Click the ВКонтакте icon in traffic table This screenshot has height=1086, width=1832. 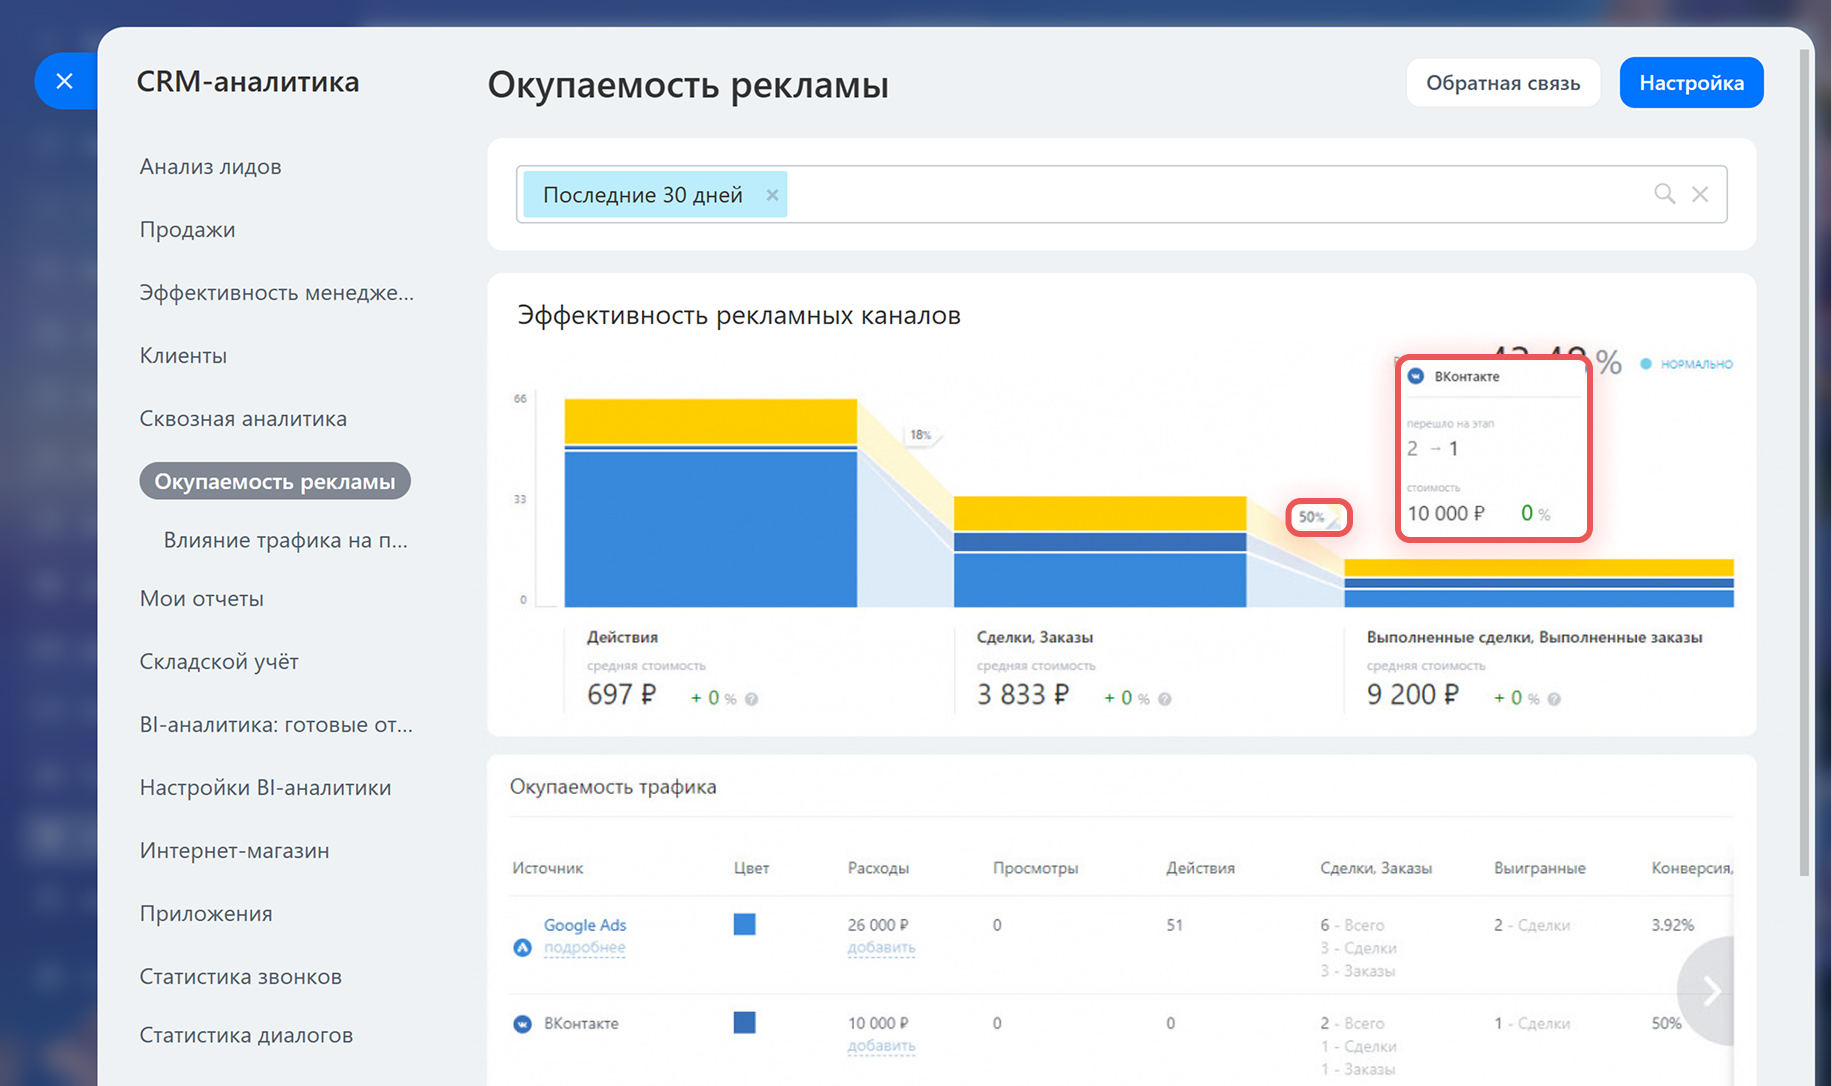(x=522, y=1024)
